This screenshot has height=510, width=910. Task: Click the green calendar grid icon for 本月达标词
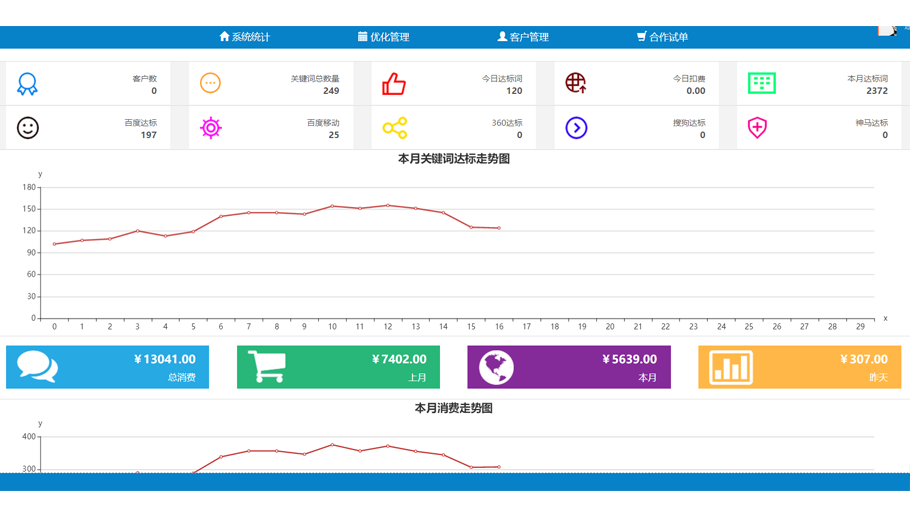(762, 83)
